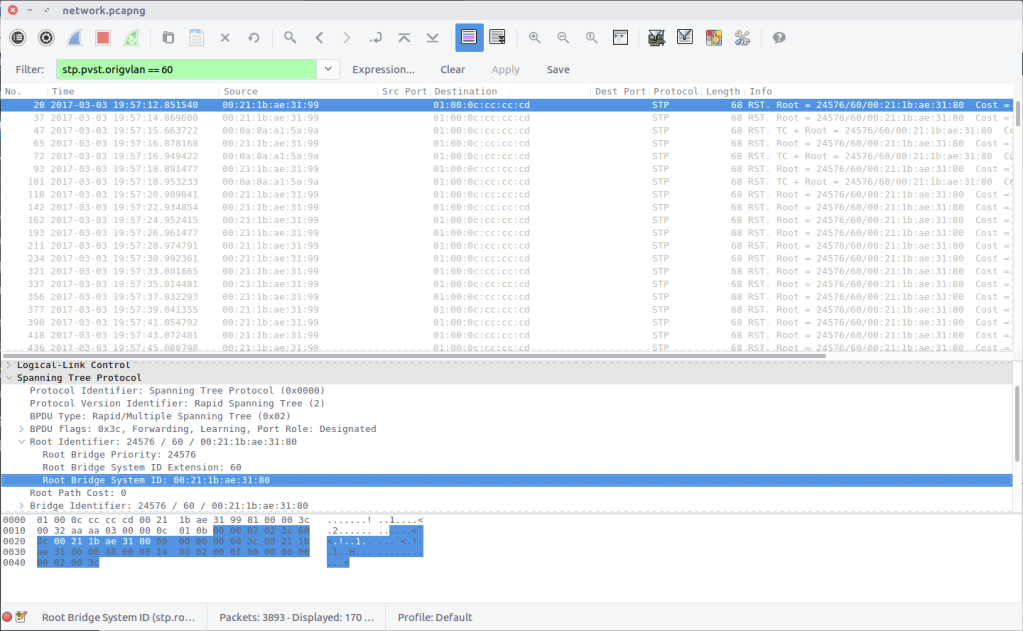The width and height of the screenshot is (1023, 631).
Task: Clear the display filter
Action: (452, 69)
